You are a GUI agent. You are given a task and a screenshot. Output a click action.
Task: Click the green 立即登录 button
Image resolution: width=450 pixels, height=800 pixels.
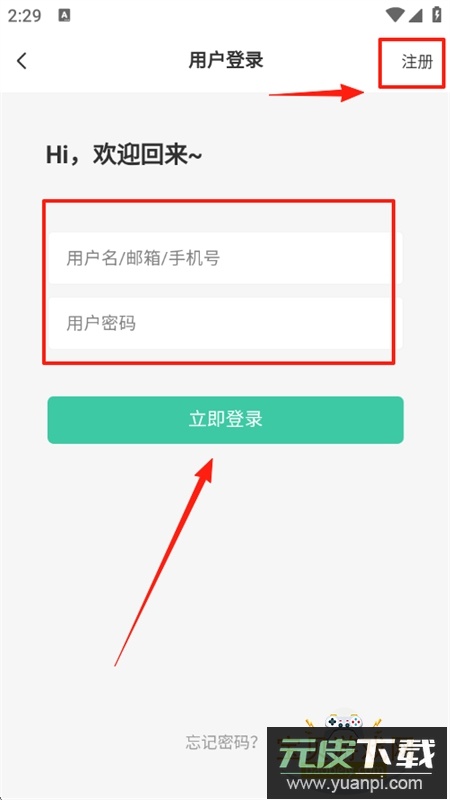click(x=225, y=419)
